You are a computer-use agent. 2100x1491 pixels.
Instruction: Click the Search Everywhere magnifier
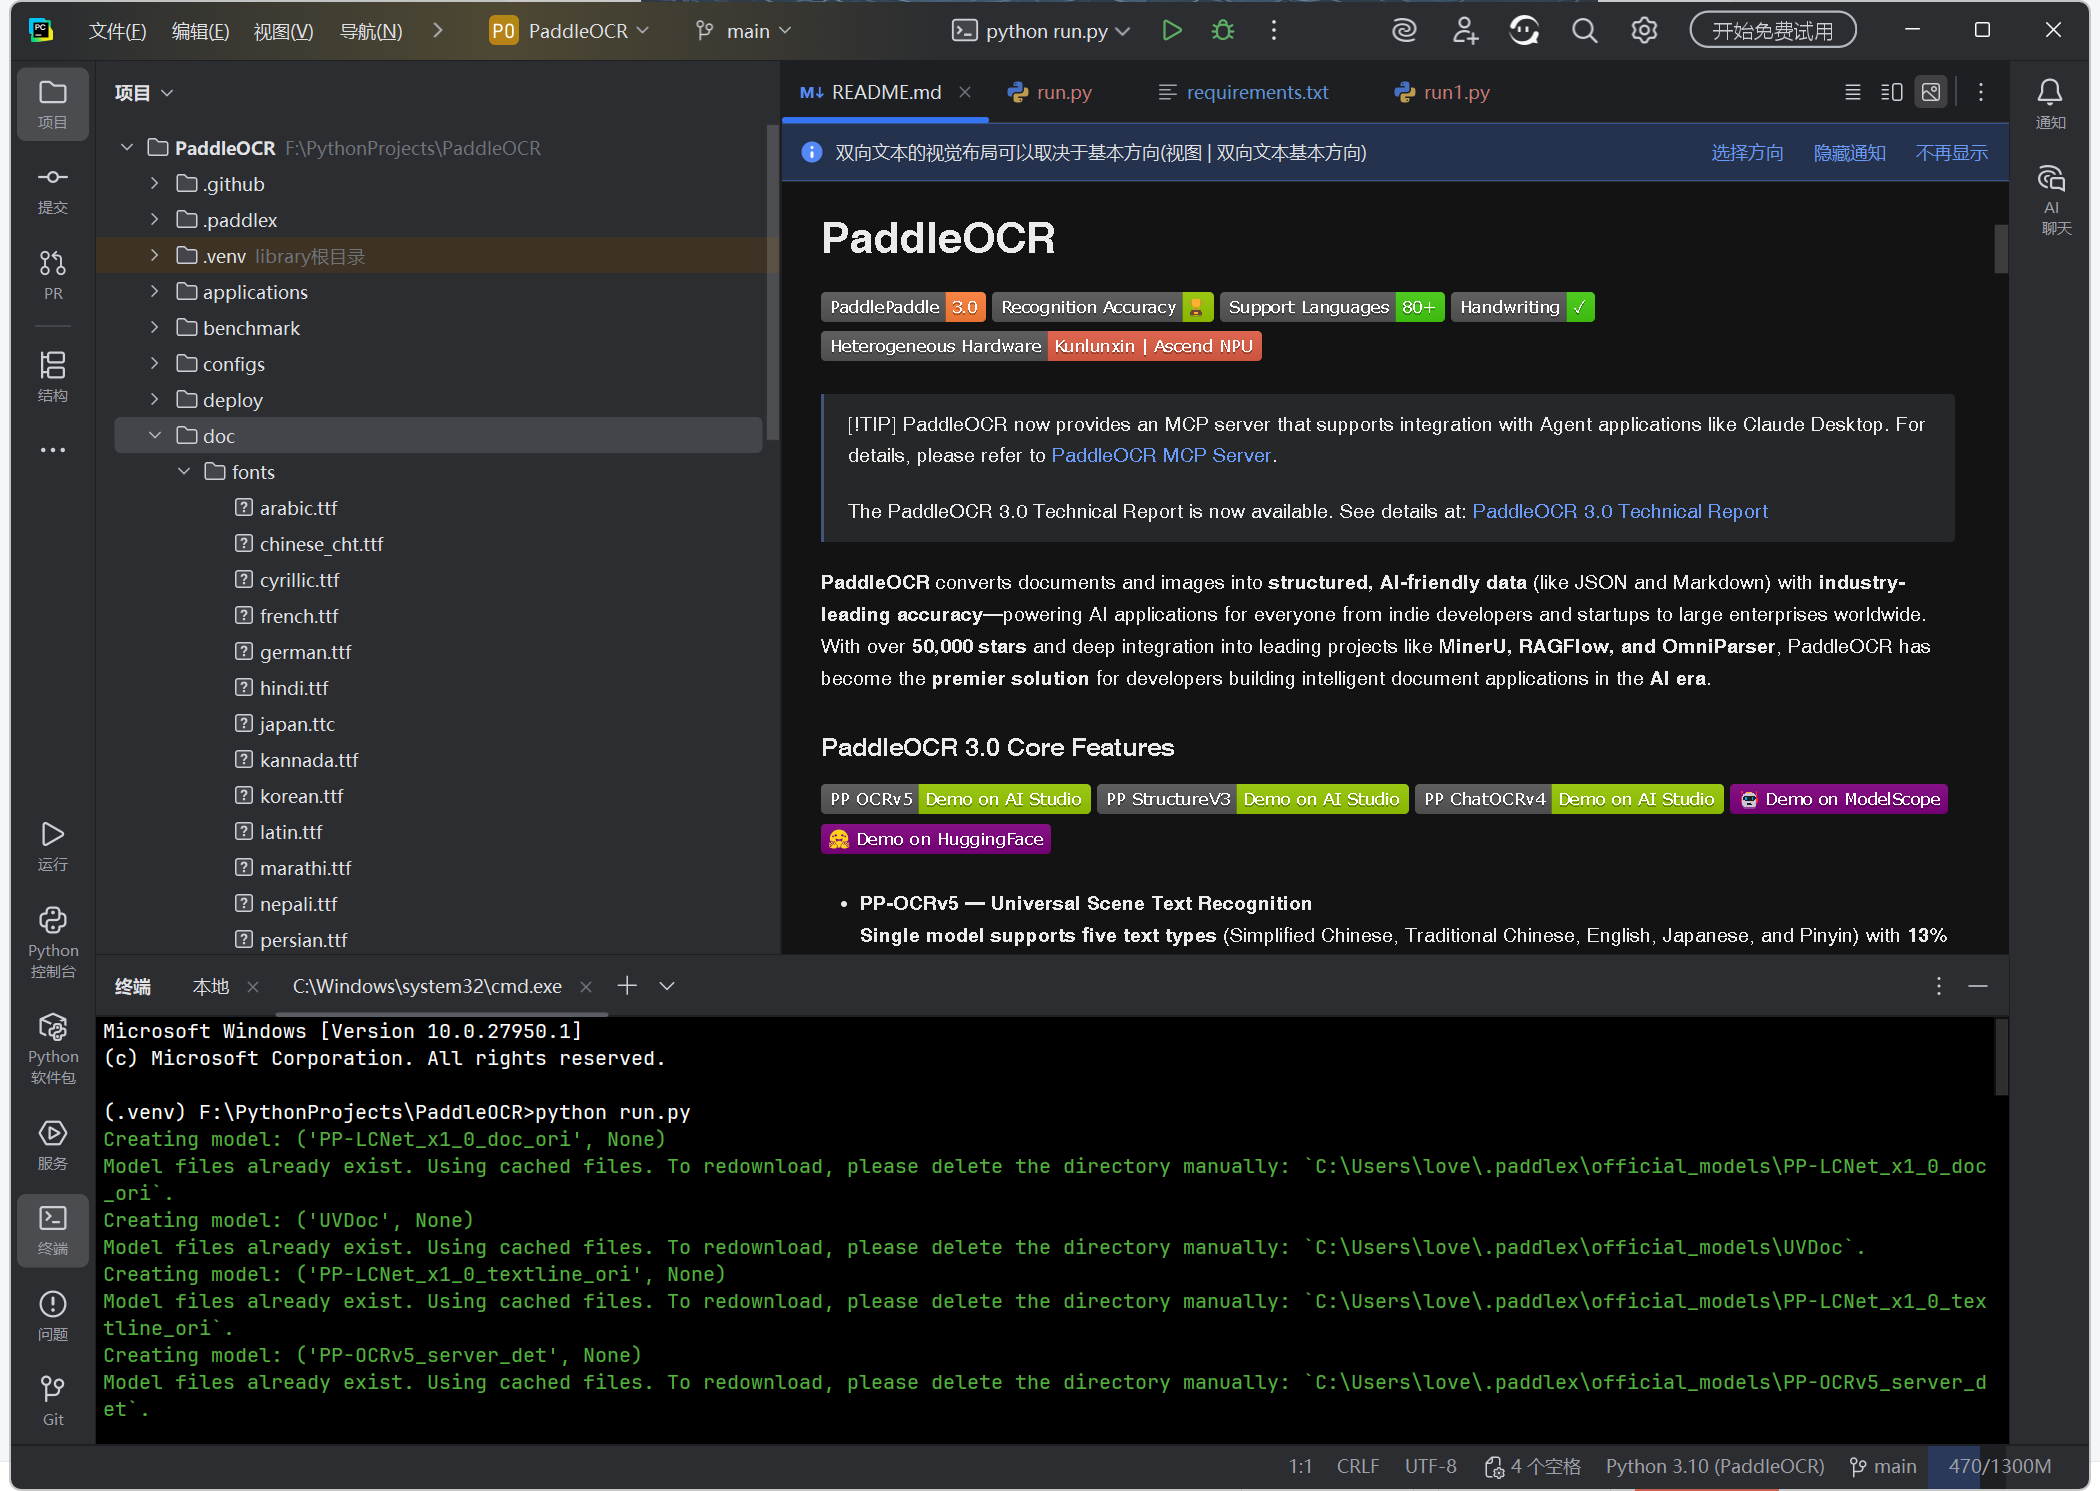click(x=1584, y=31)
